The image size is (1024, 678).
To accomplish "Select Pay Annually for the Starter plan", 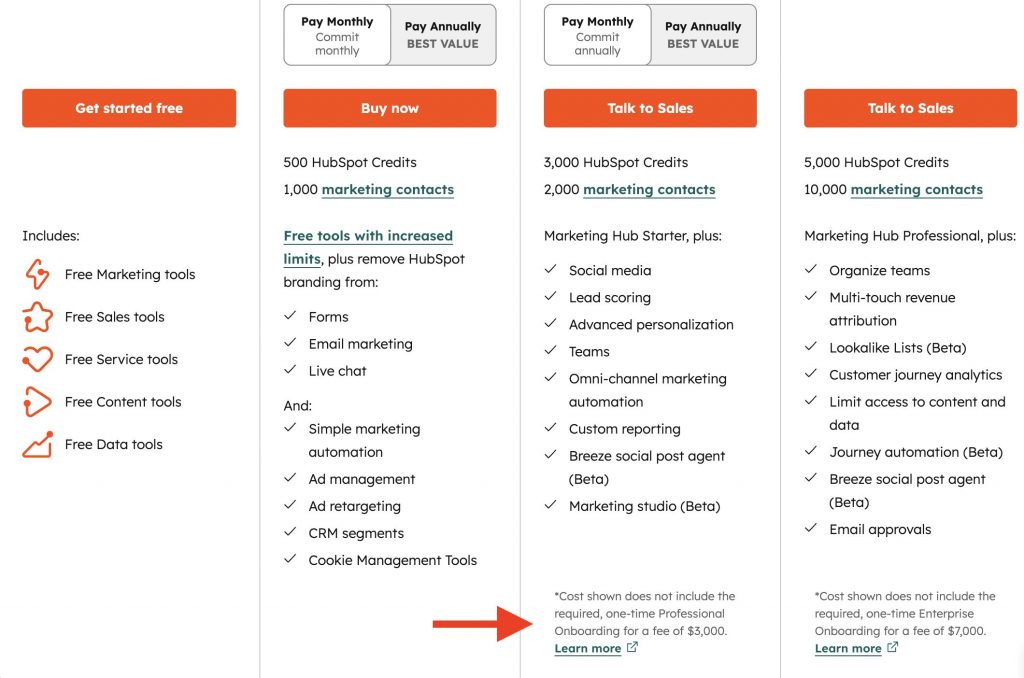I will click(443, 34).
